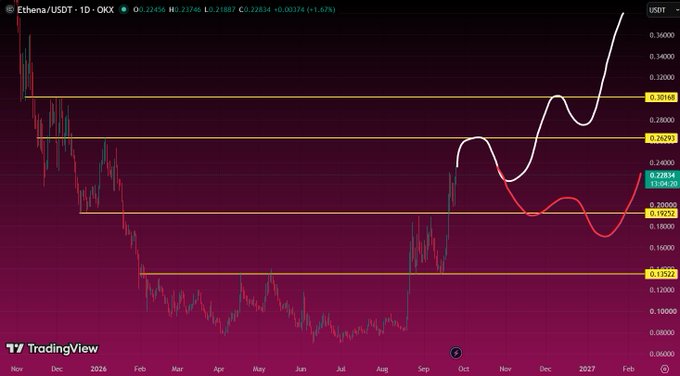Click the lightning event marker icon
680x376 pixels.
click(x=456, y=352)
